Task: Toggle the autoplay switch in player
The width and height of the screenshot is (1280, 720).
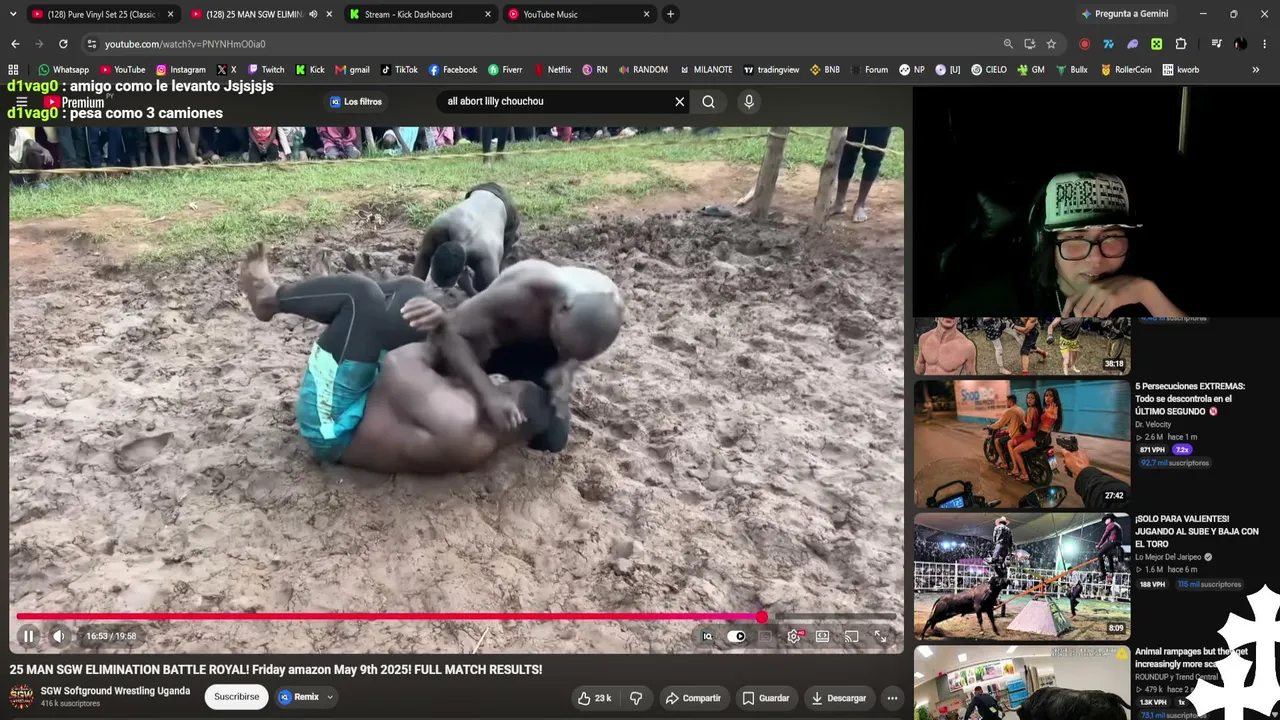Action: [737, 636]
